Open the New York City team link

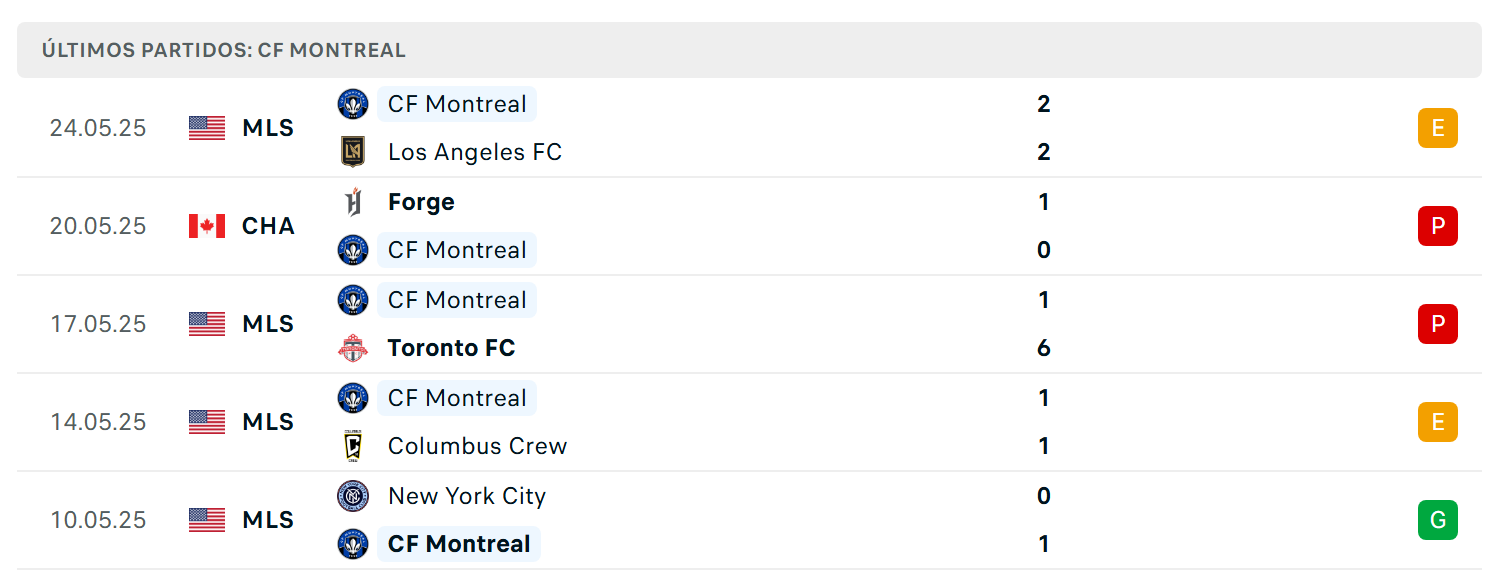pos(467,496)
